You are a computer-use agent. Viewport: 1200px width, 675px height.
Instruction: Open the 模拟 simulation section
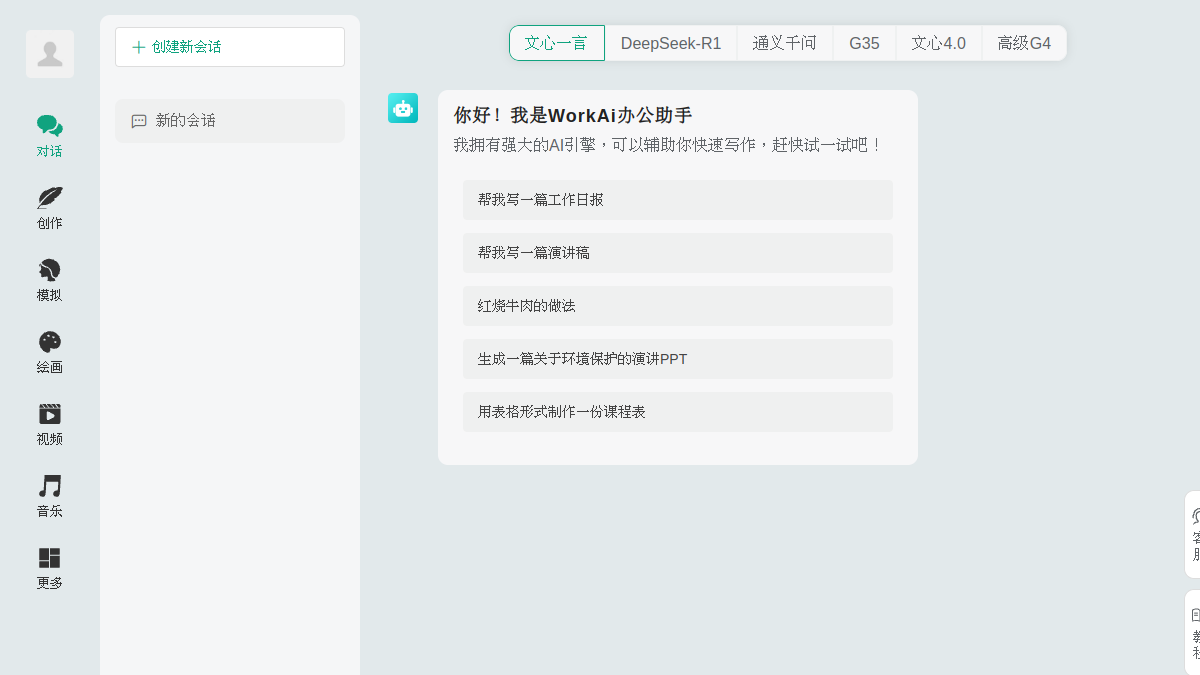click(x=50, y=281)
